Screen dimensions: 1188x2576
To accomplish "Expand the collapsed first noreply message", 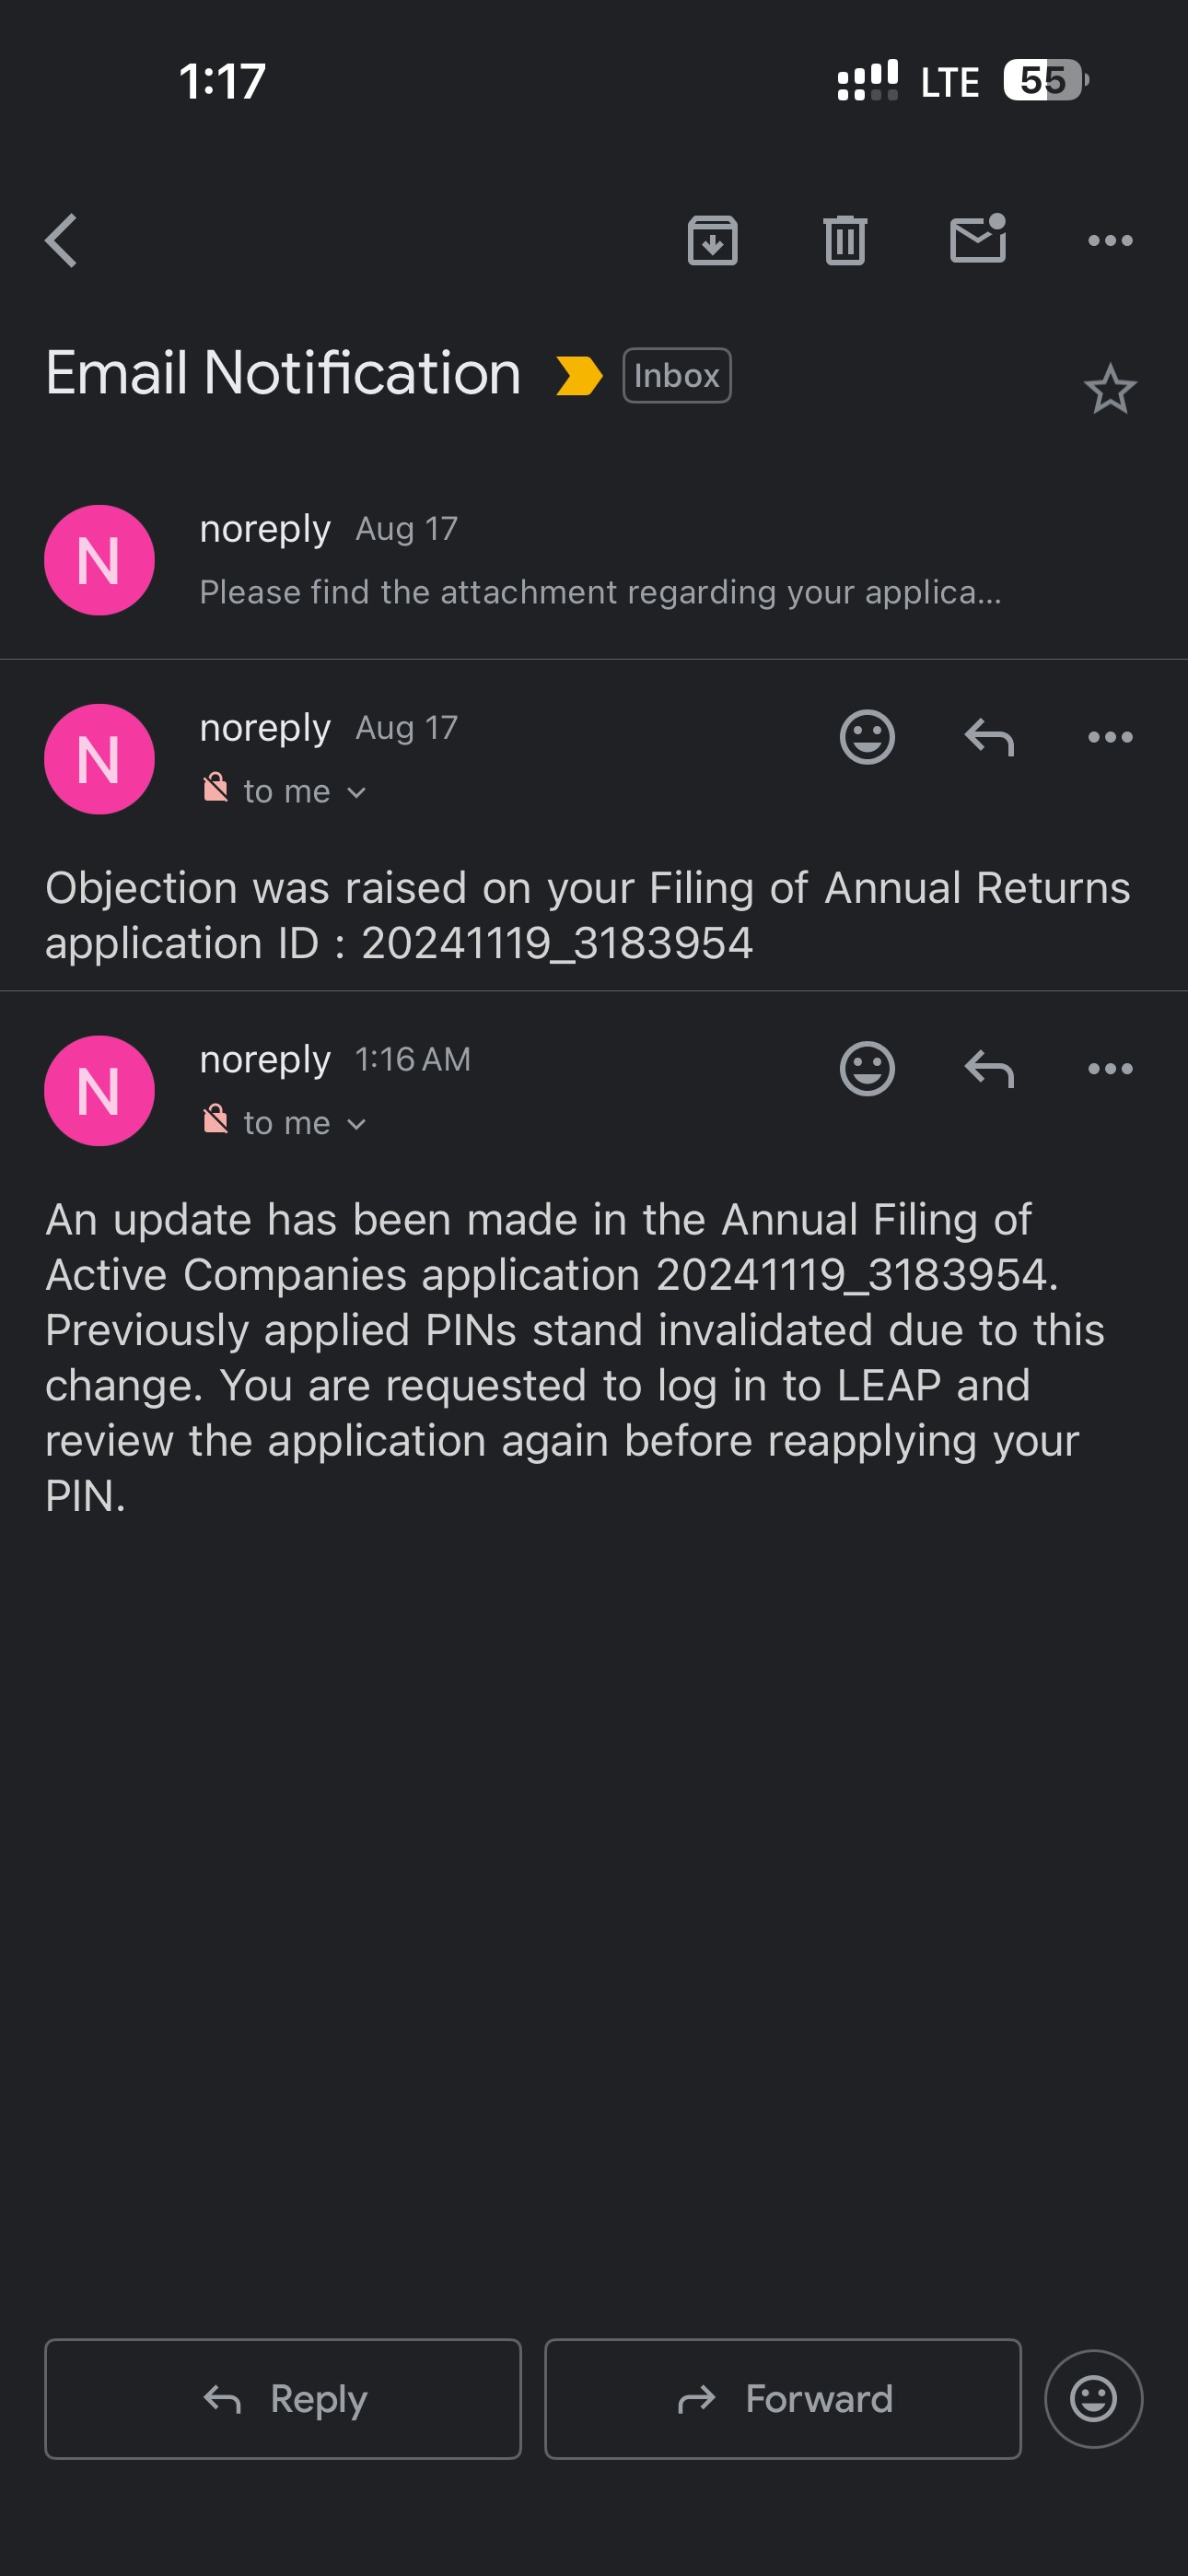I will pyautogui.click(x=594, y=560).
